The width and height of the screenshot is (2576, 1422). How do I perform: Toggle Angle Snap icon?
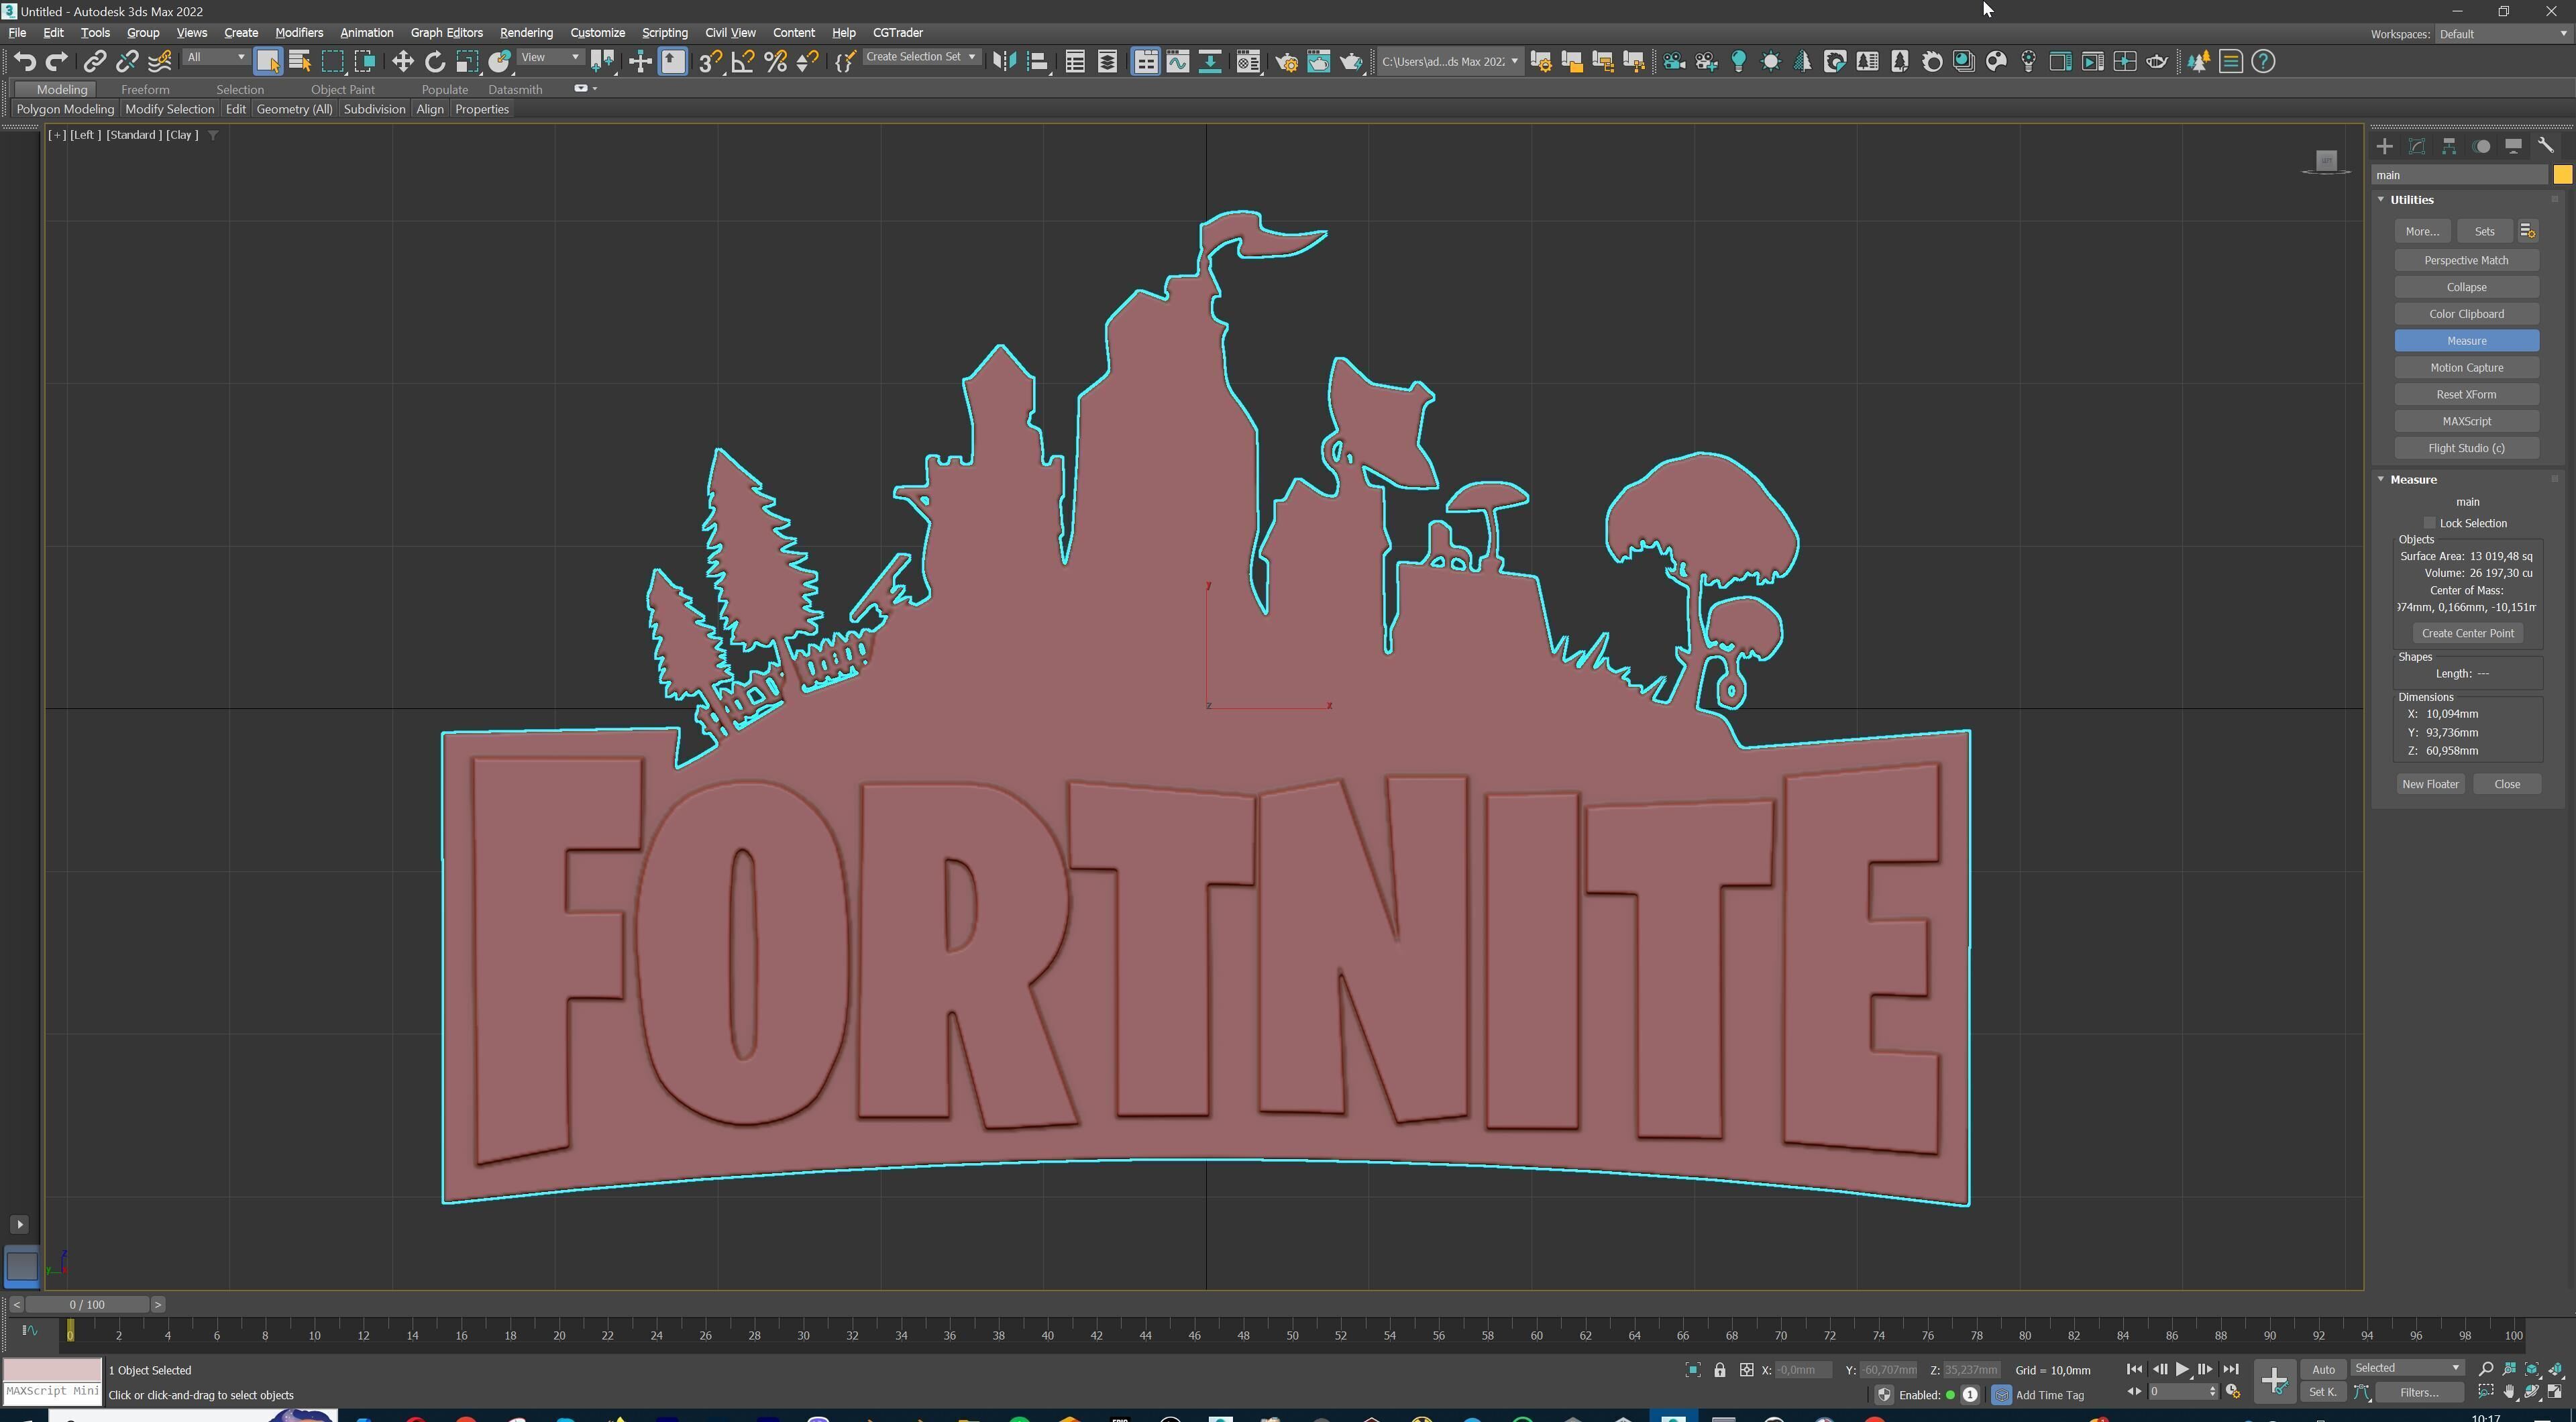click(743, 62)
